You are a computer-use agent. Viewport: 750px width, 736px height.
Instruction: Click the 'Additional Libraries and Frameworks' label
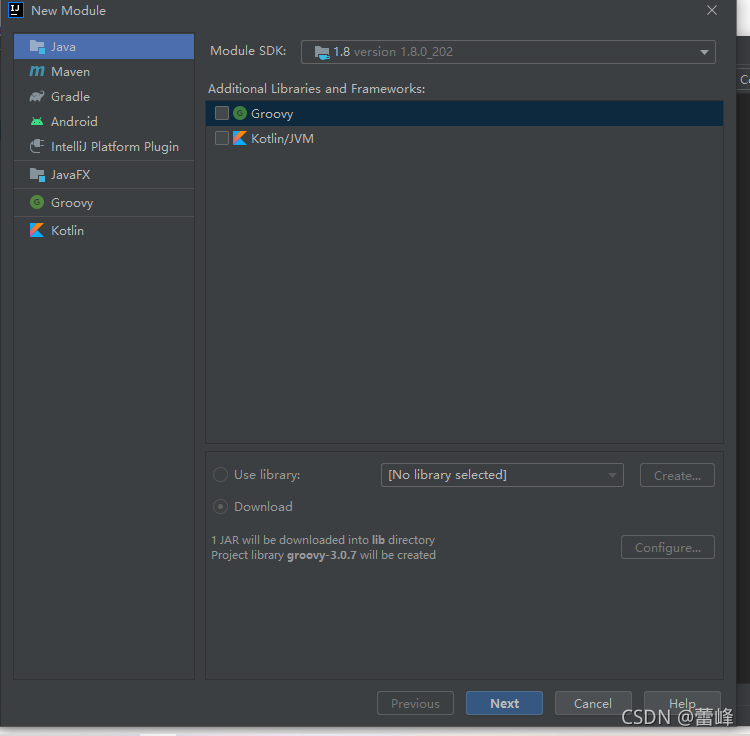pos(316,89)
